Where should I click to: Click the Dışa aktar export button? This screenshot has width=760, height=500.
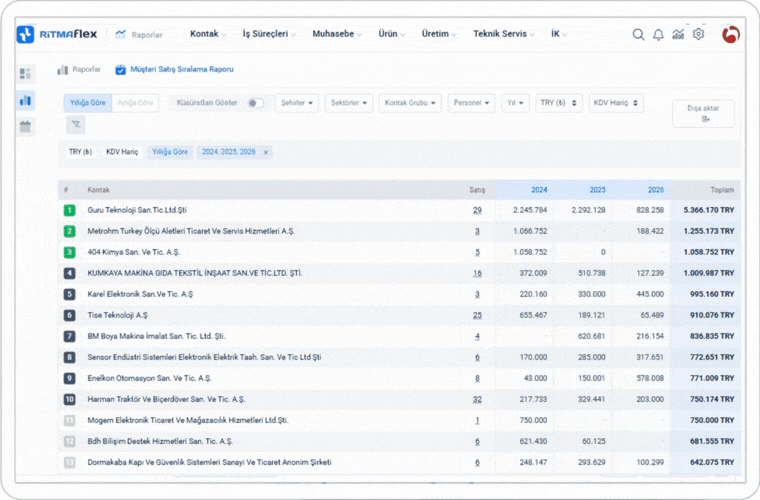tap(703, 113)
